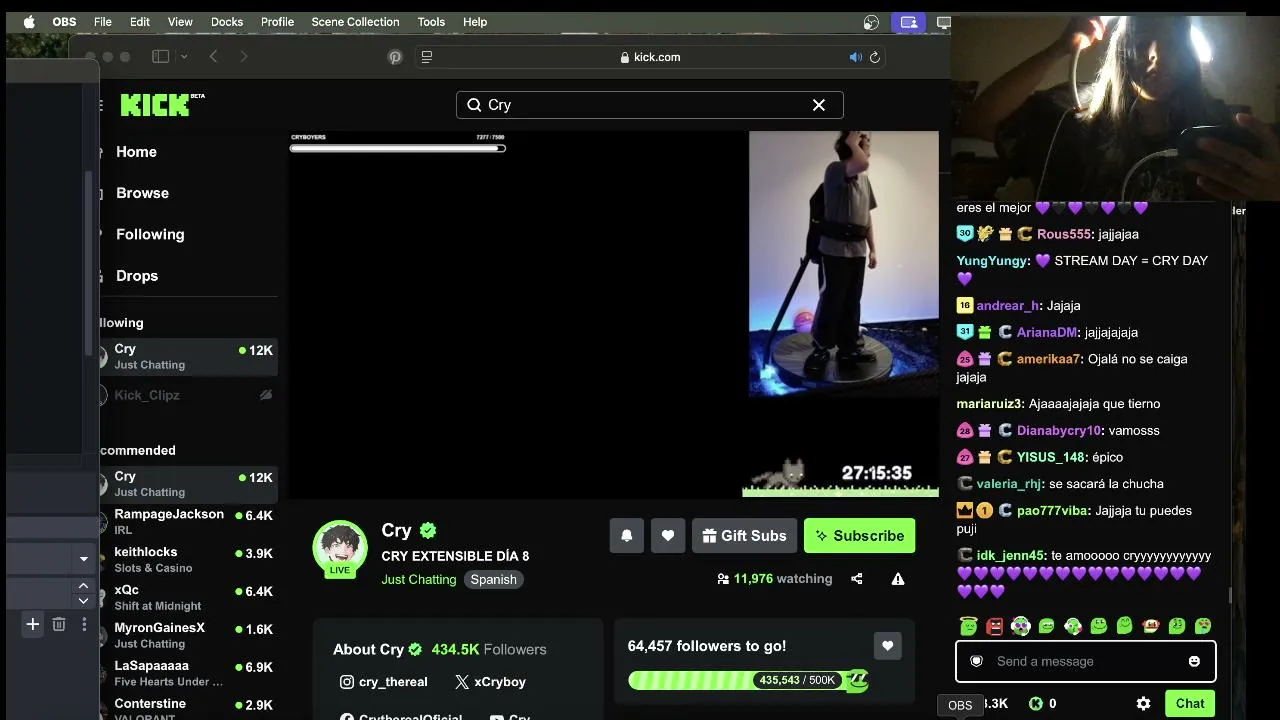Screen dimensions: 1280x720
Task: Open chat settings gear icon
Action: click(1143, 704)
